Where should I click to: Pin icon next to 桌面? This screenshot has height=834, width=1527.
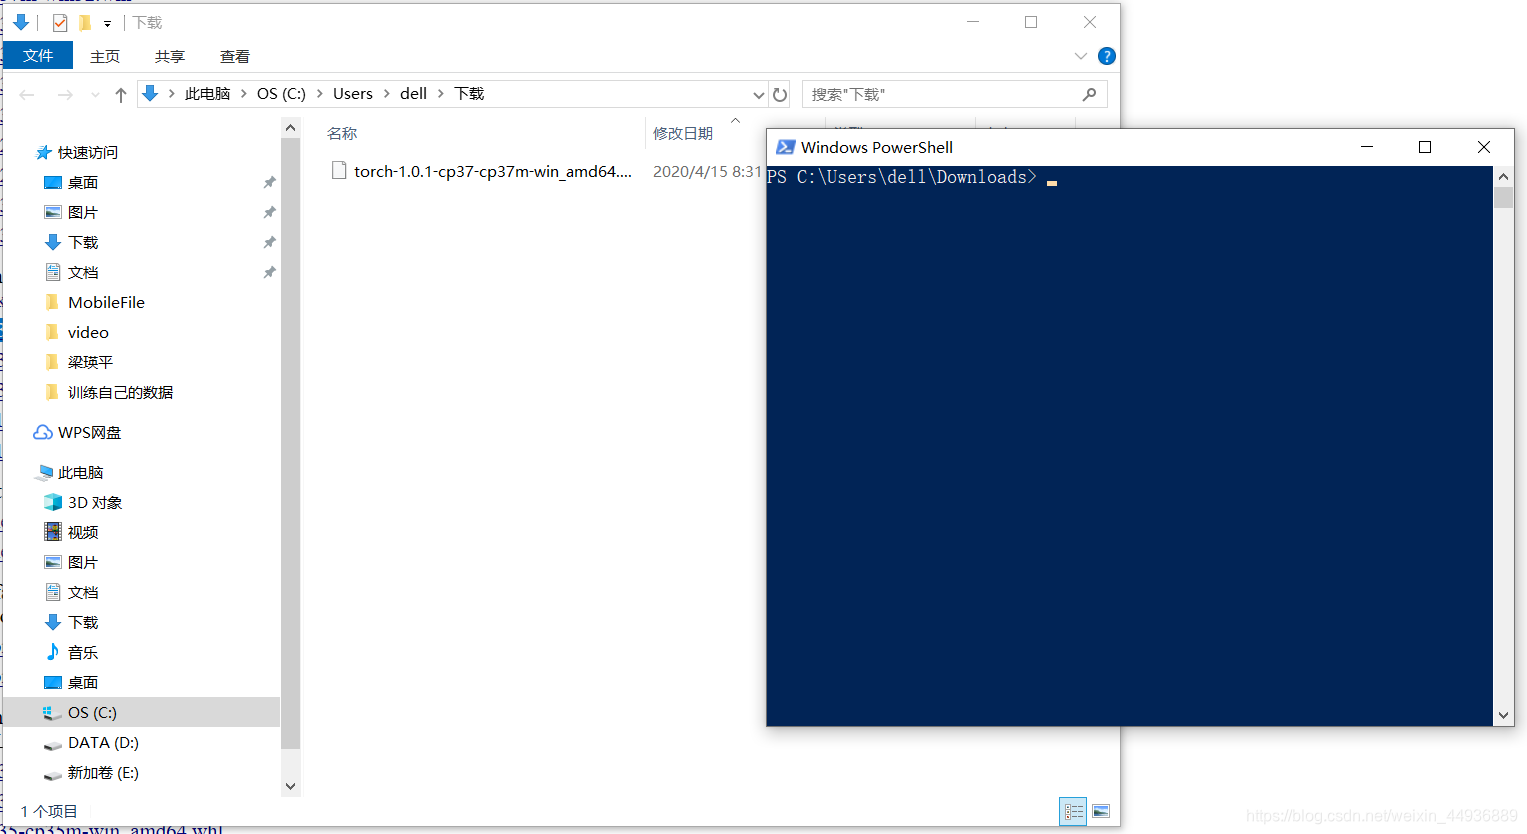point(269,182)
